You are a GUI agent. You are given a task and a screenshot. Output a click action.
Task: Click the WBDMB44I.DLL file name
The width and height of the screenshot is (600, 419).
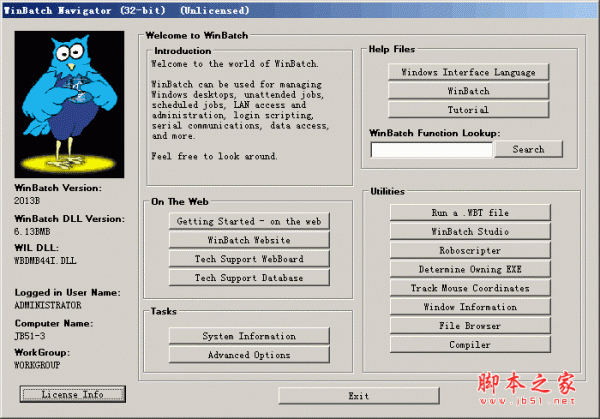pos(45,261)
